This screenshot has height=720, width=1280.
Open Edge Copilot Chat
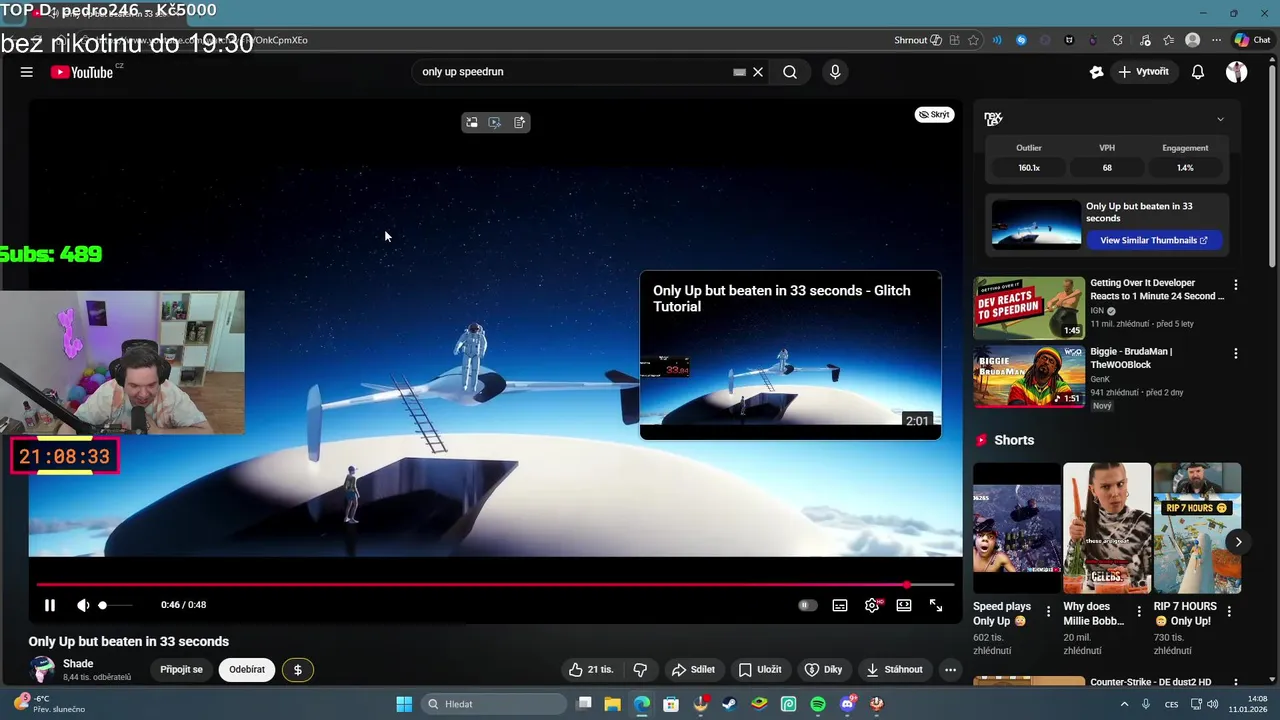point(1253,40)
